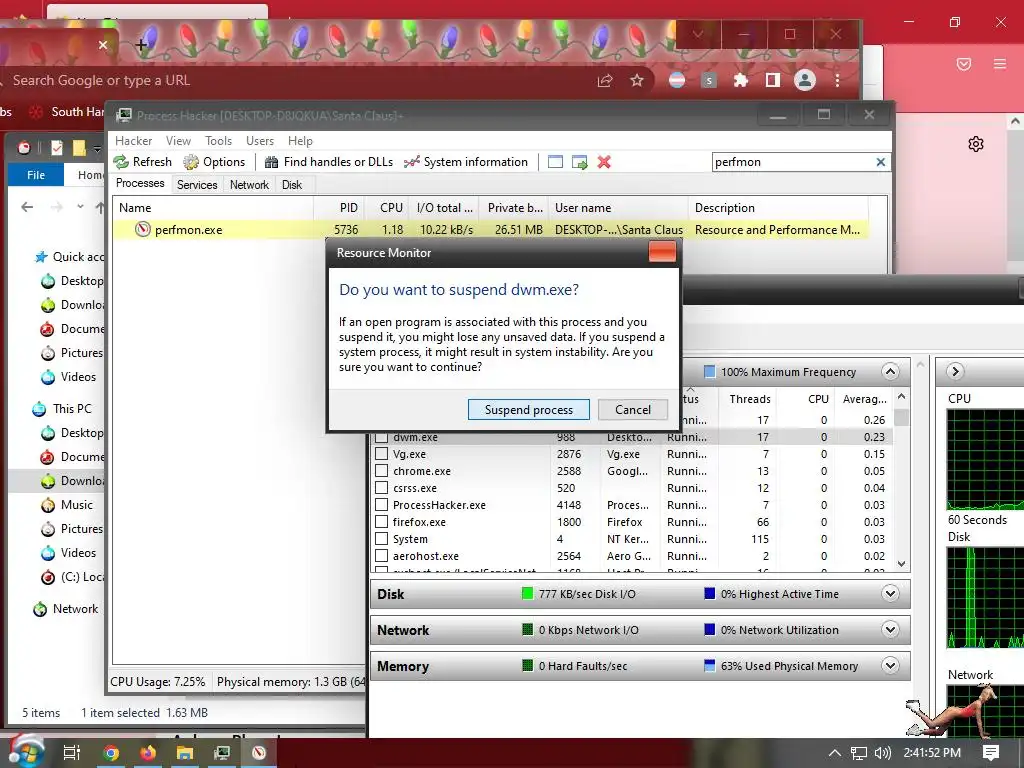Screen dimensions: 1024x768
Task: Open Task View on the taskbar
Action: click(x=71, y=753)
